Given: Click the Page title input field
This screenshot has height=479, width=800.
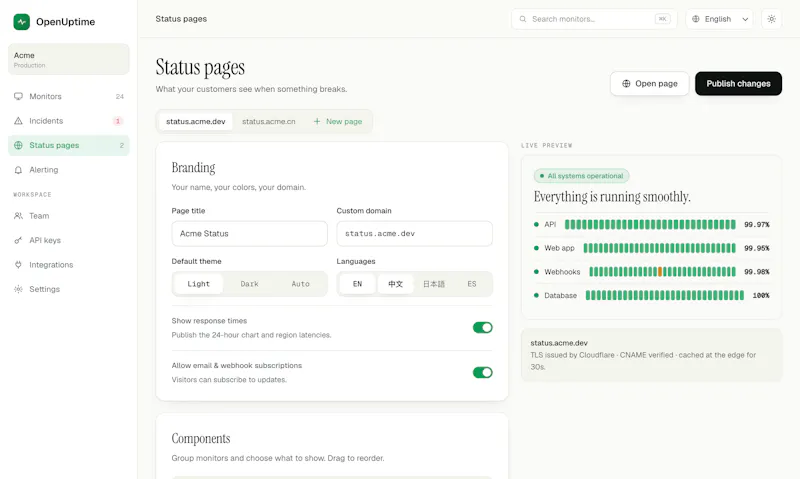Looking at the screenshot, I should pyautogui.click(x=249, y=234).
